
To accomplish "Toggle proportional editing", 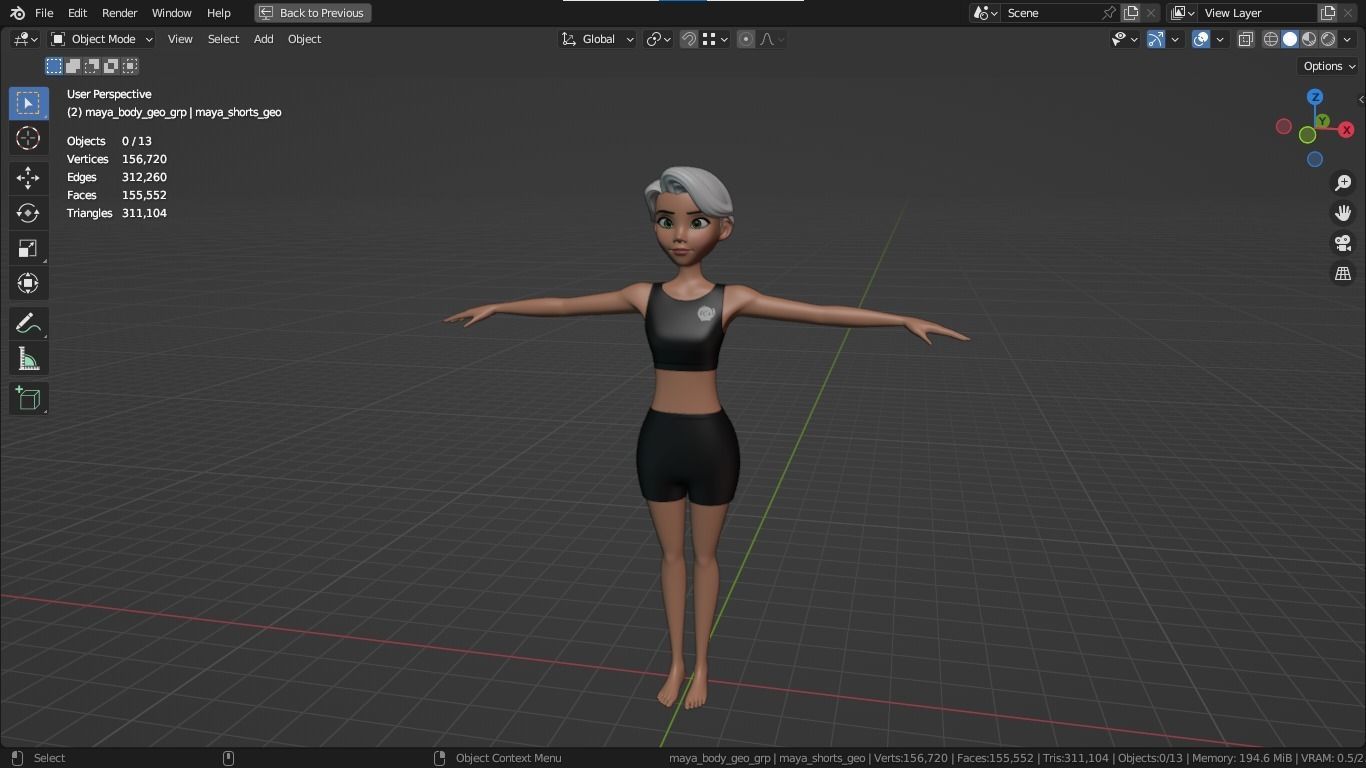I will (746, 39).
